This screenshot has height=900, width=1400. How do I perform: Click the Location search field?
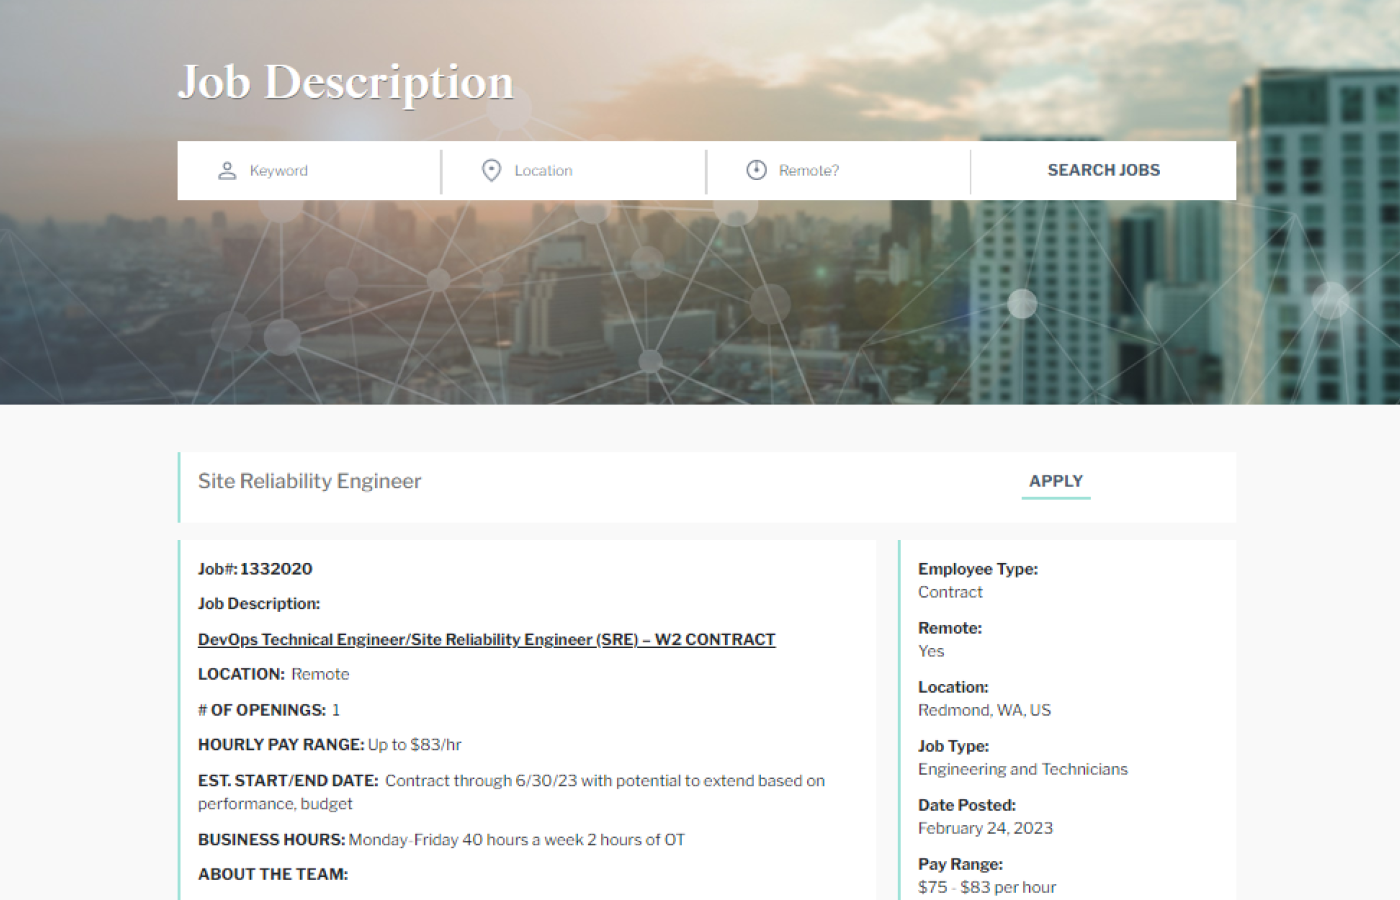(580, 170)
